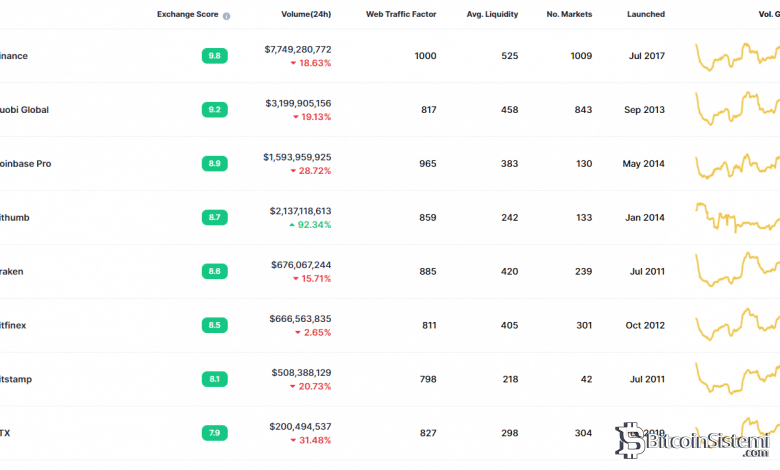Sort by Web Traffic Factor header
The image size is (780, 470).
tap(401, 15)
